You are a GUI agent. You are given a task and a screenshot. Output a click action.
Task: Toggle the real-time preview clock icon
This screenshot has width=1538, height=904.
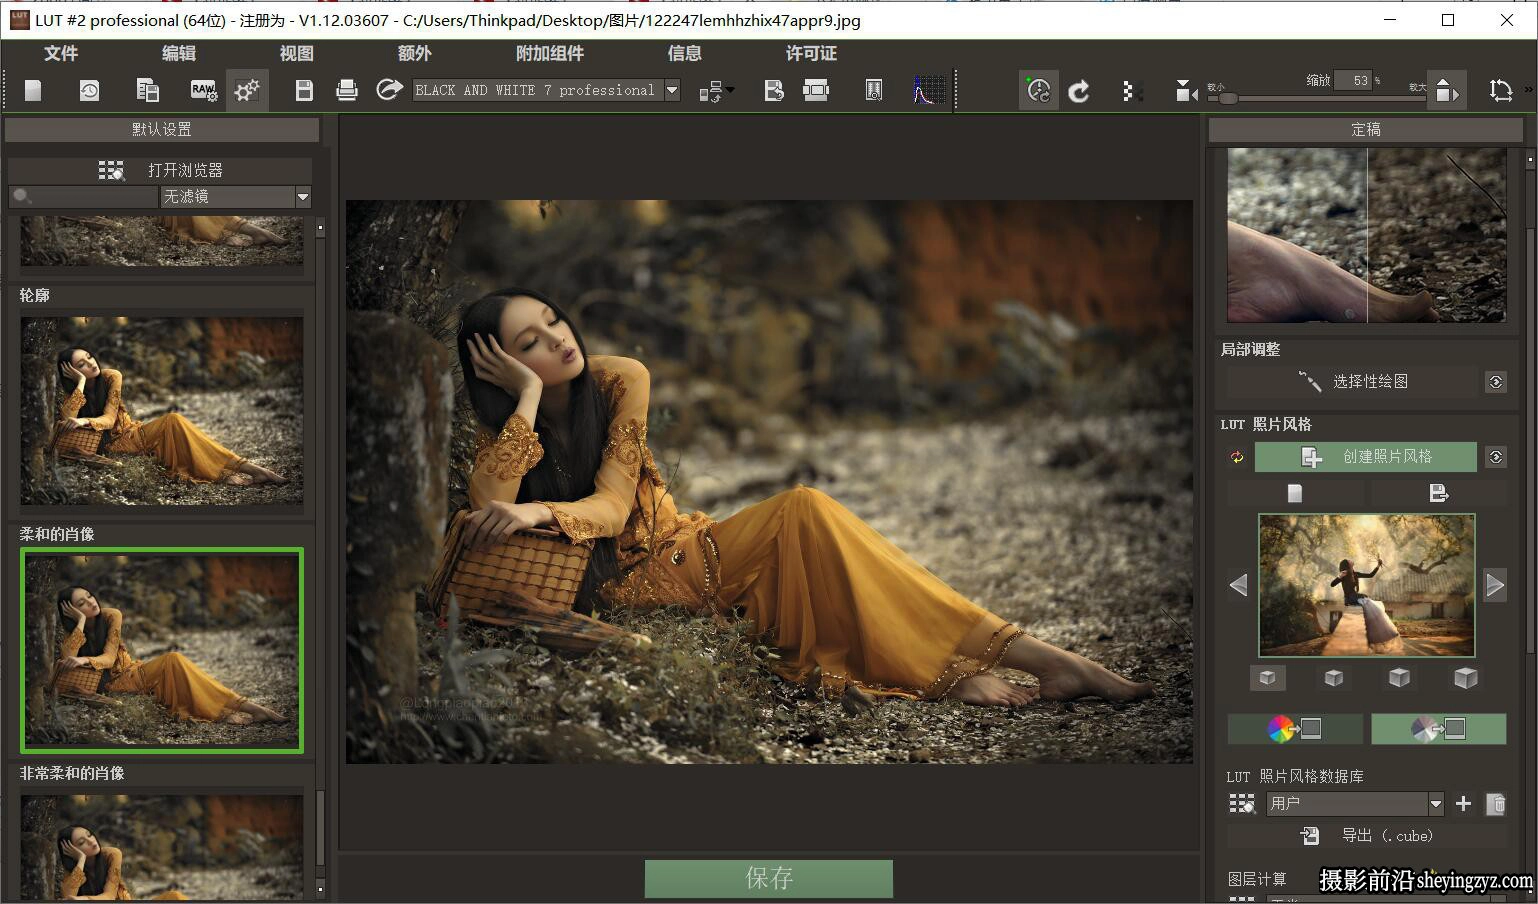point(1039,91)
